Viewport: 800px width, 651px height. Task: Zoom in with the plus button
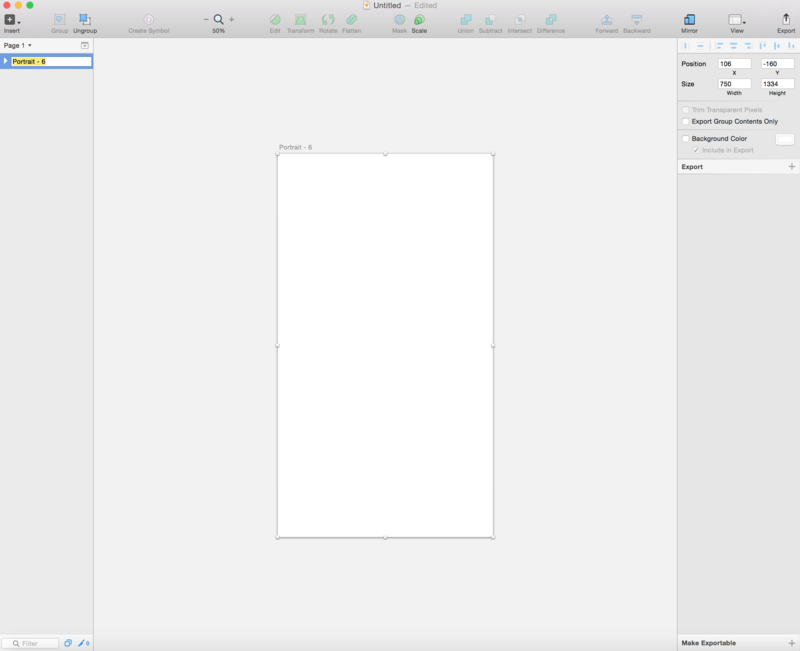pyautogui.click(x=232, y=19)
